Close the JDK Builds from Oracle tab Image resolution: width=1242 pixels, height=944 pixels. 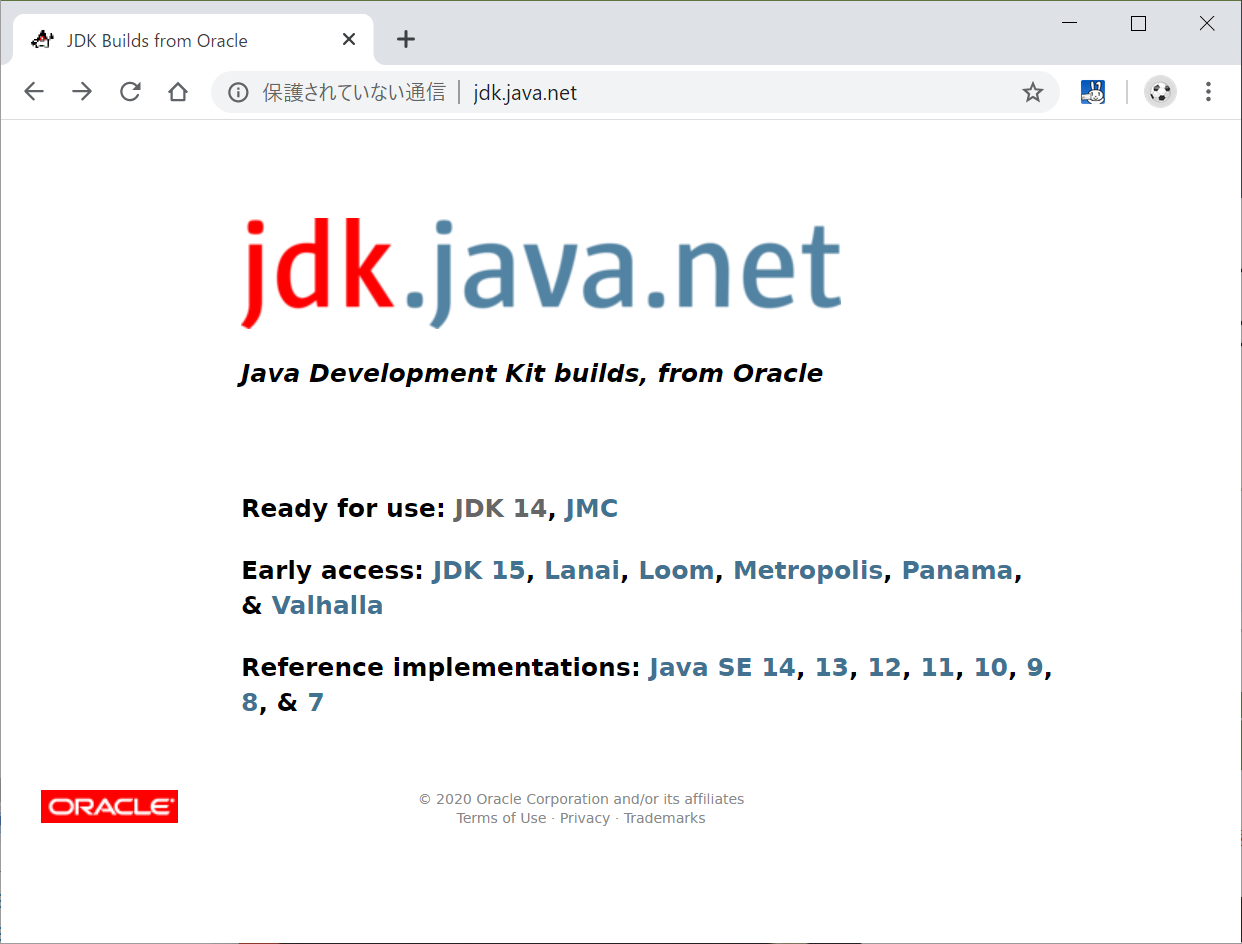(349, 40)
